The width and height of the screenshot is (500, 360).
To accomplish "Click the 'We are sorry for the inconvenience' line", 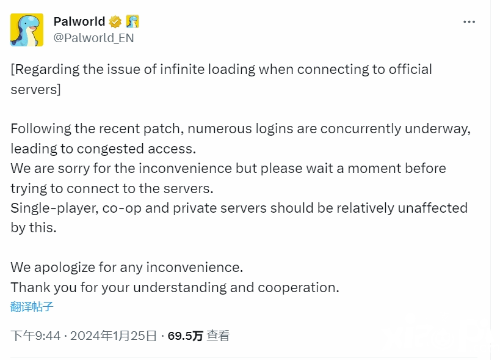I will [x=228, y=168].
